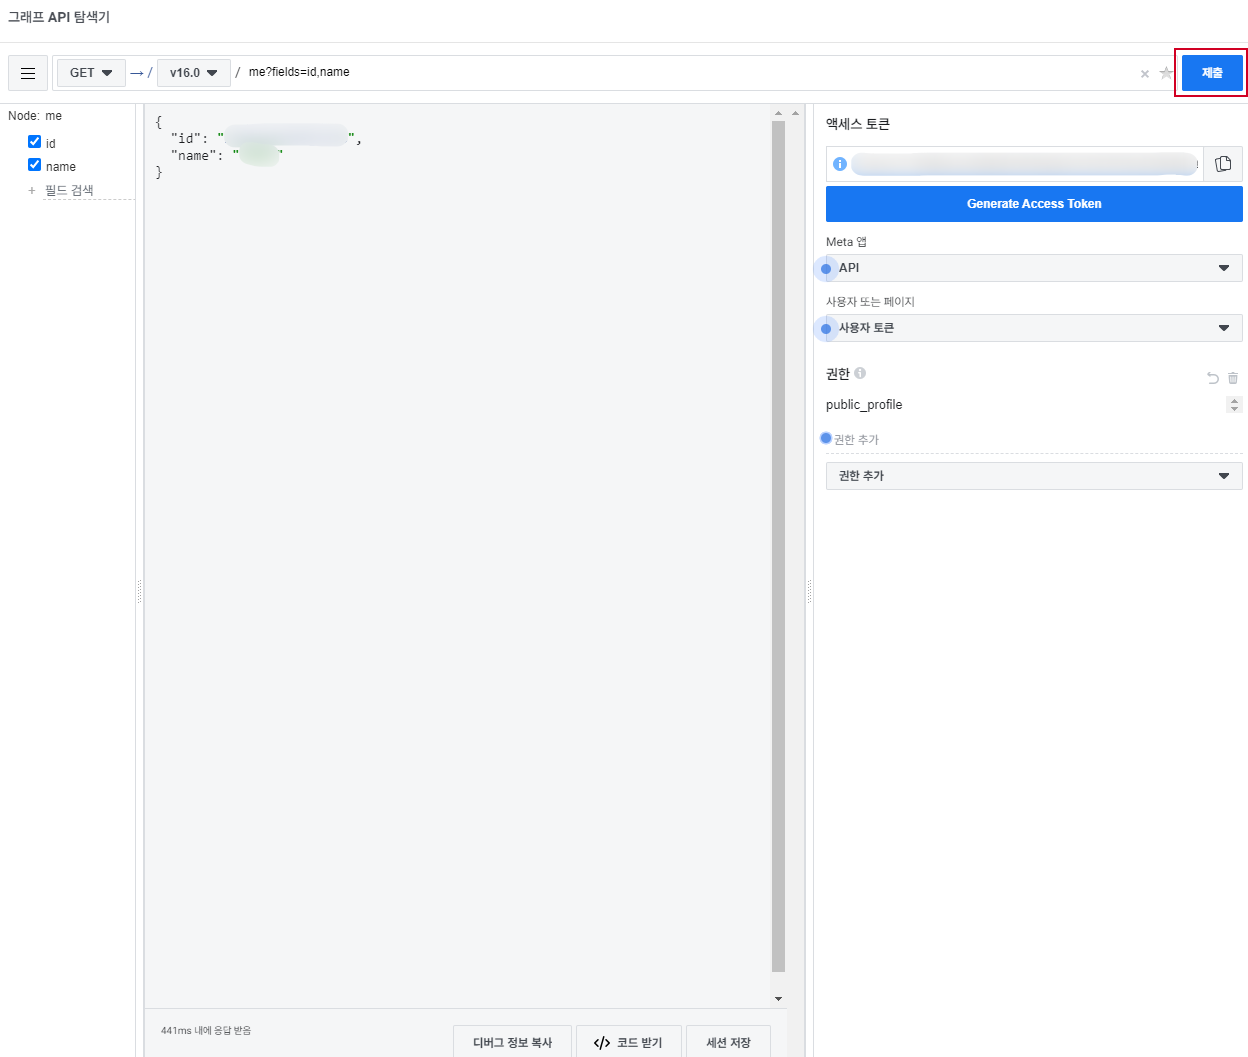The image size is (1248, 1057).
Task: Delete permissions with the trash icon
Action: [1233, 378]
